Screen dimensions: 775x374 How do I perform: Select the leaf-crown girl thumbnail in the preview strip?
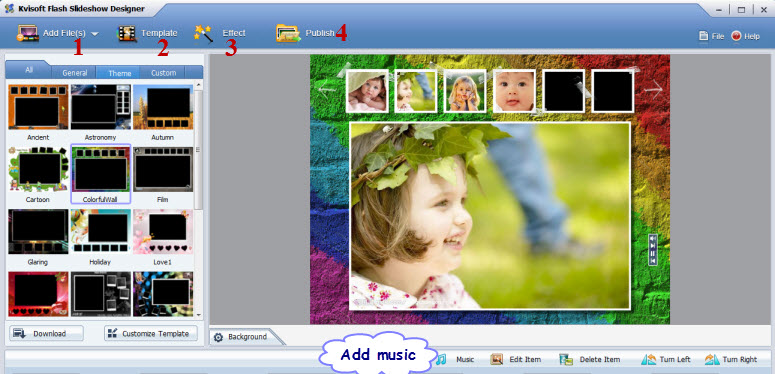point(416,91)
